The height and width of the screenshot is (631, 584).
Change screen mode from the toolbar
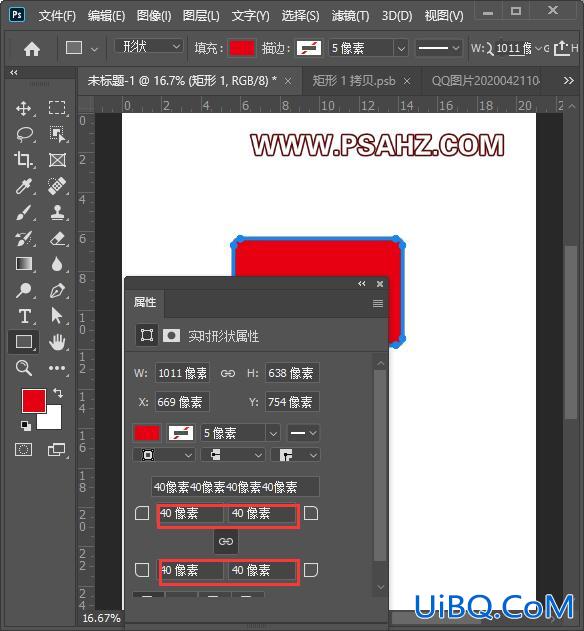click(56, 449)
